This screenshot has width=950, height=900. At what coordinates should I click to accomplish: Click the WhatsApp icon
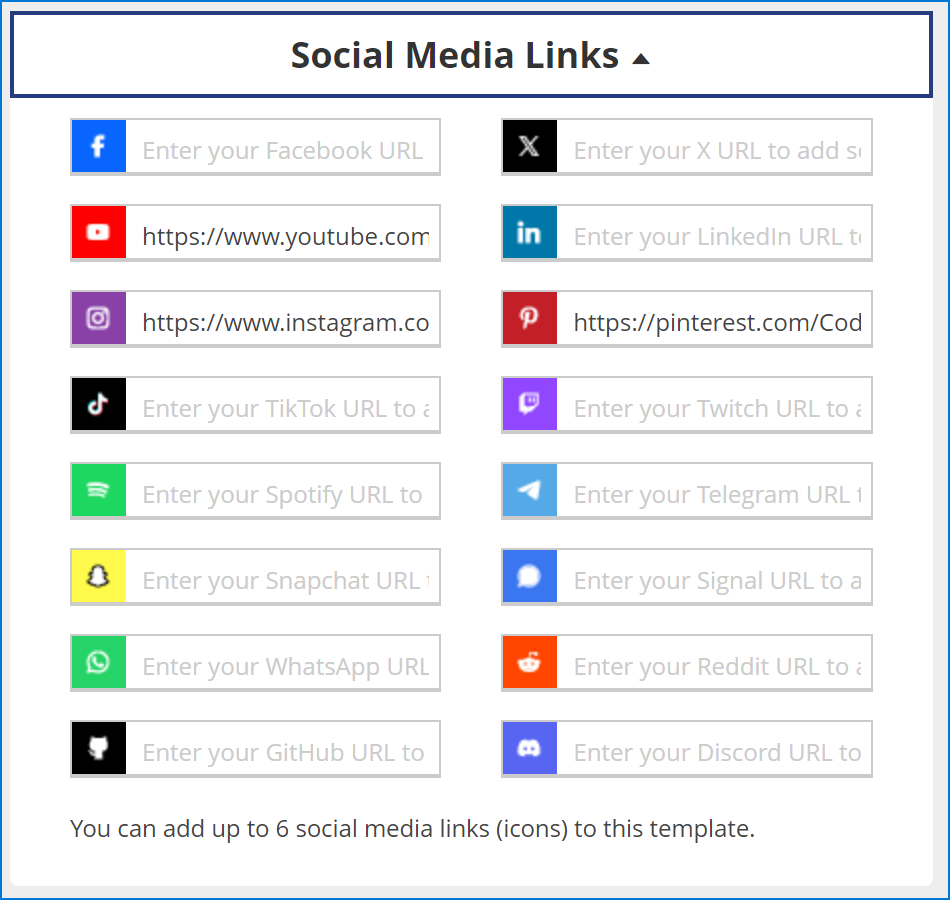99,662
